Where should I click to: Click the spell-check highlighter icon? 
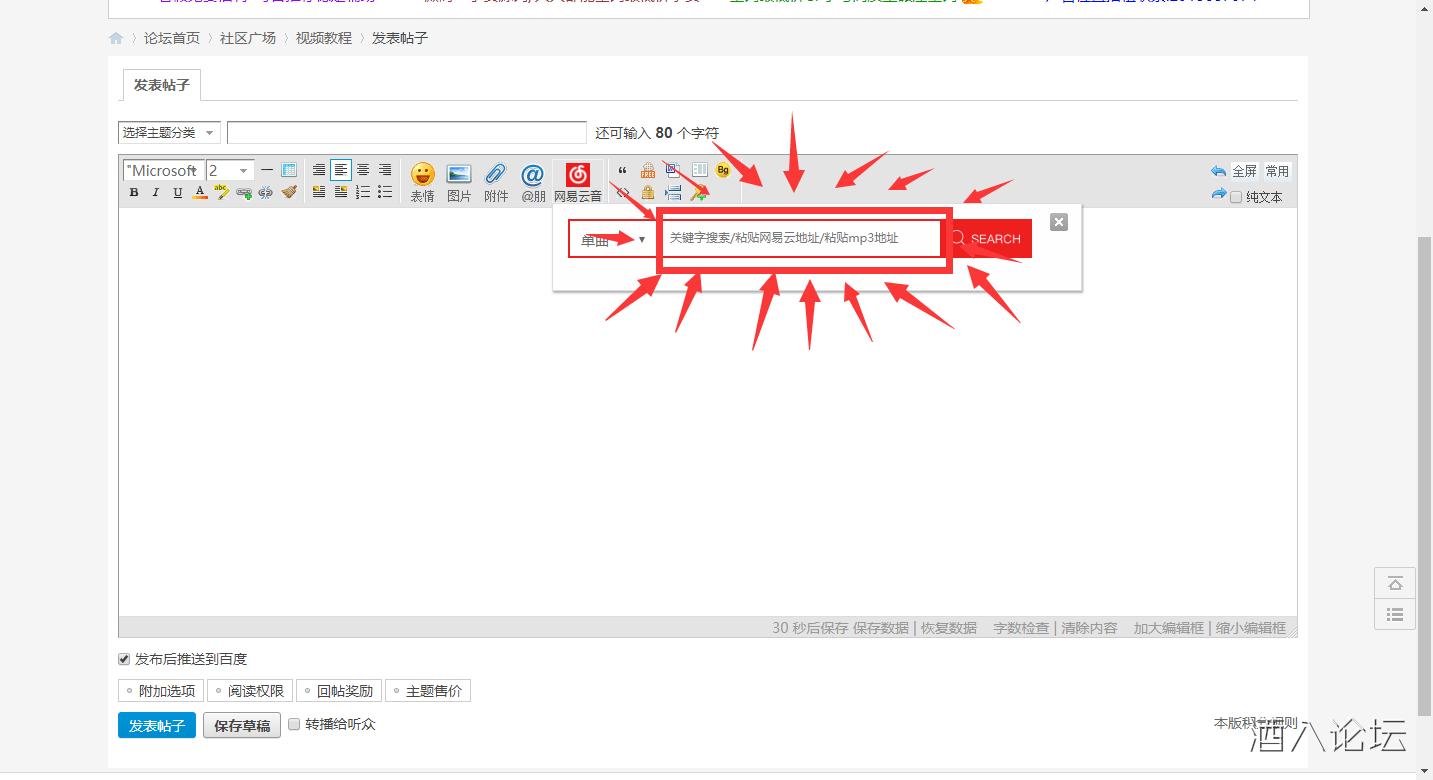(222, 192)
